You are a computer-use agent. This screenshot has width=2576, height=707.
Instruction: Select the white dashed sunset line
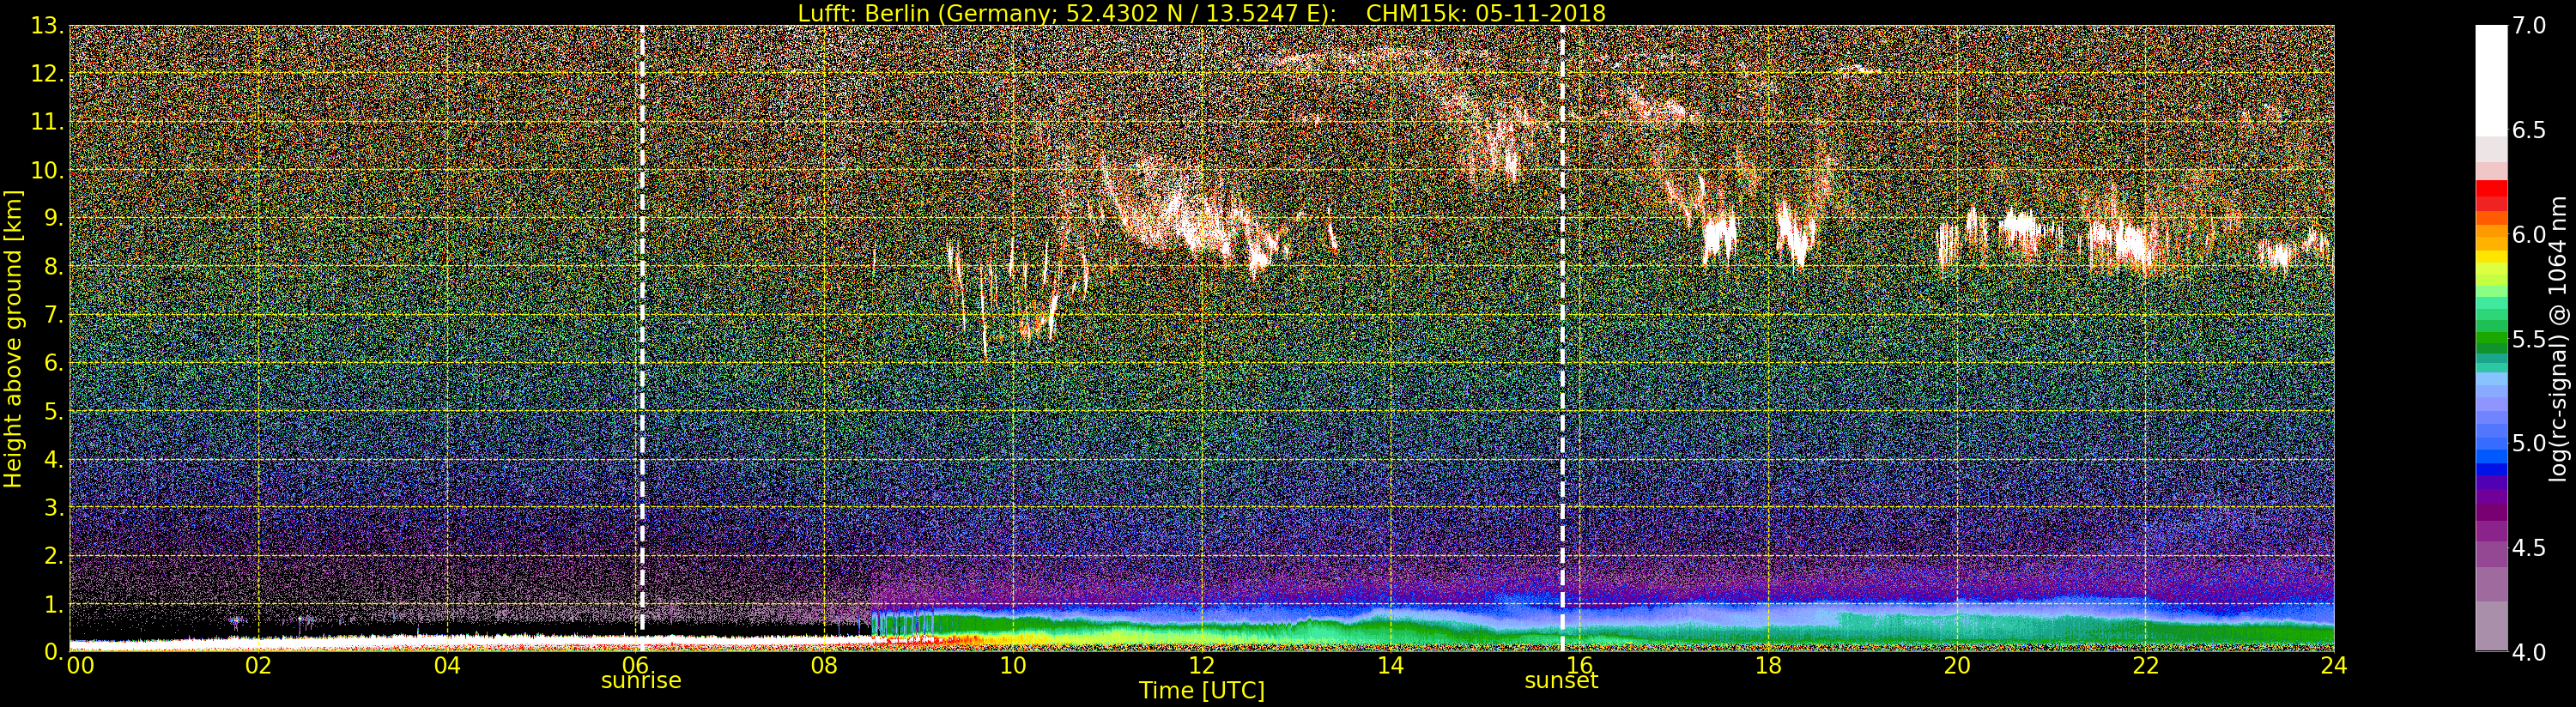[1562, 340]
